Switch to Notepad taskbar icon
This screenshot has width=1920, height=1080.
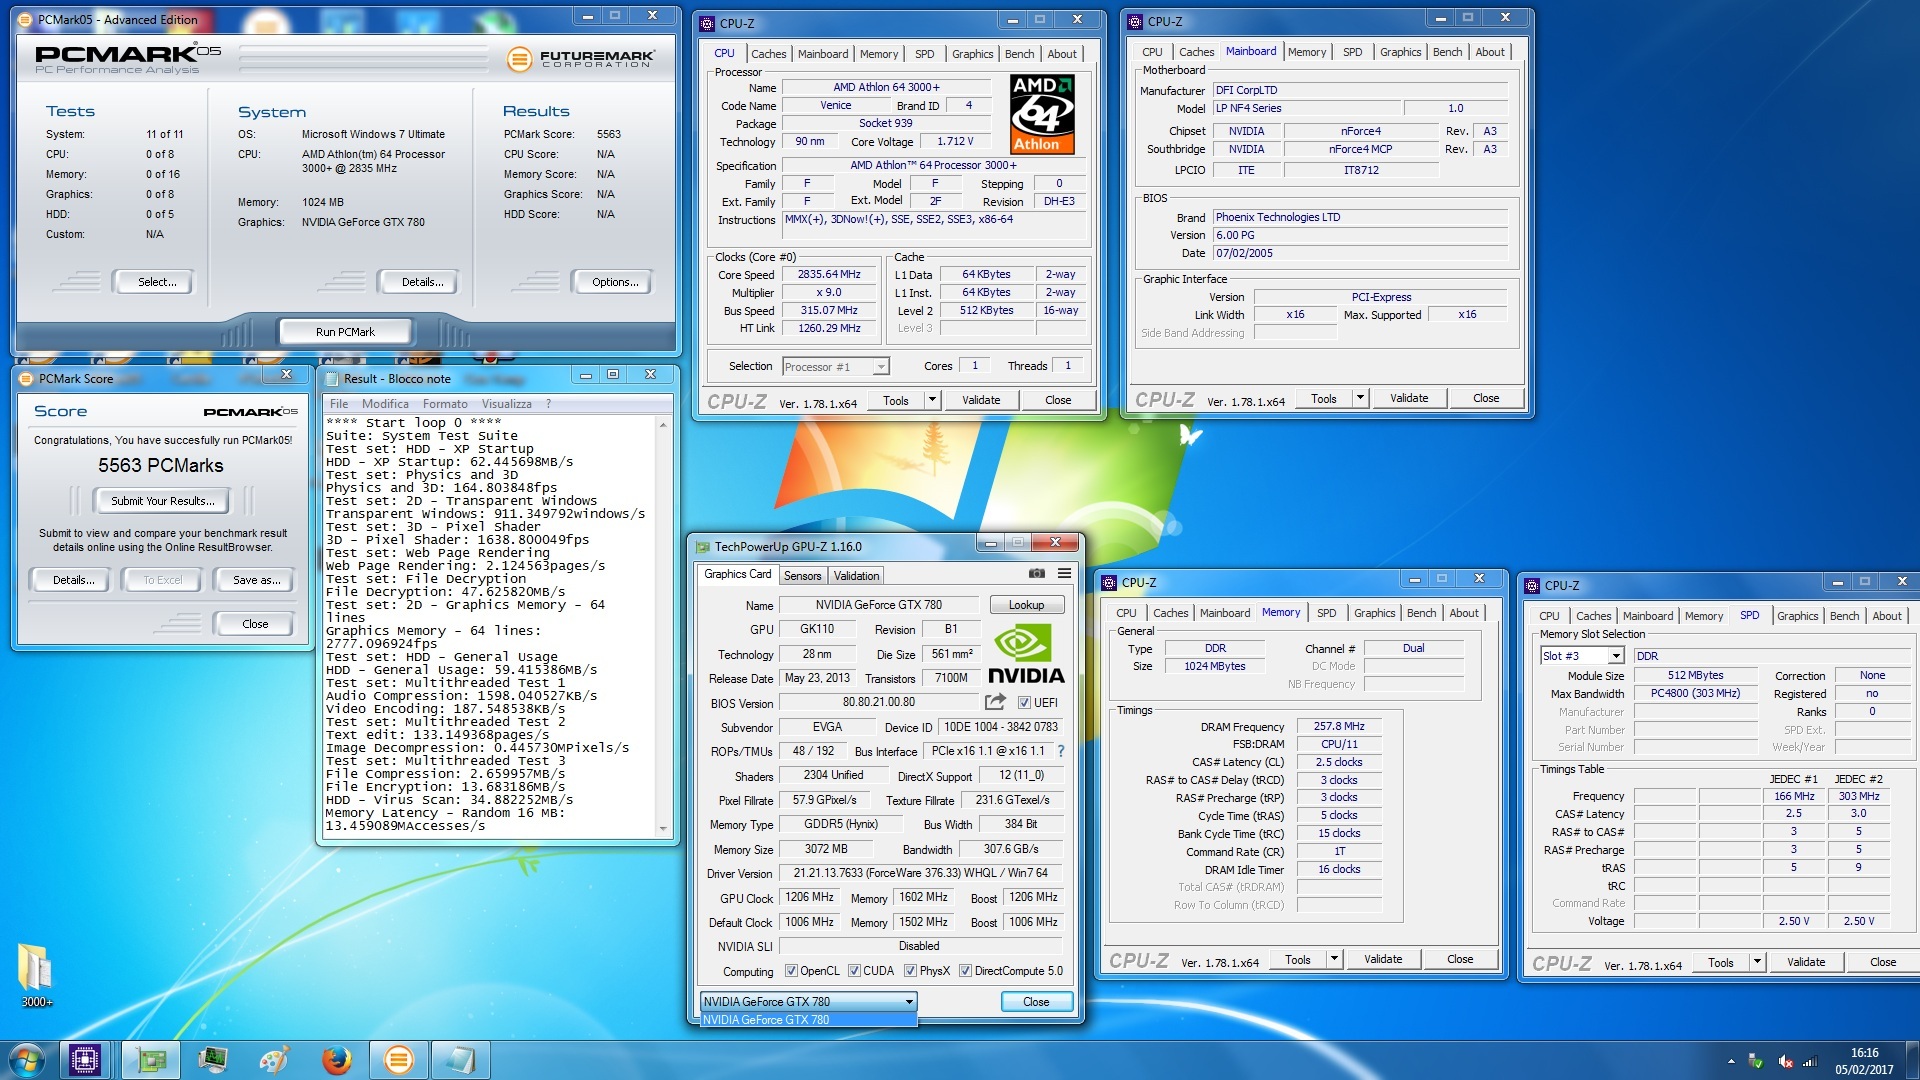click(461, 1059)
